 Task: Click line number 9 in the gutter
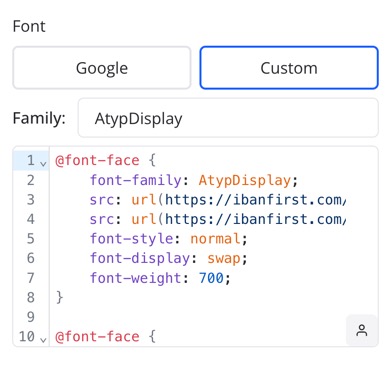tap(31, 317)
